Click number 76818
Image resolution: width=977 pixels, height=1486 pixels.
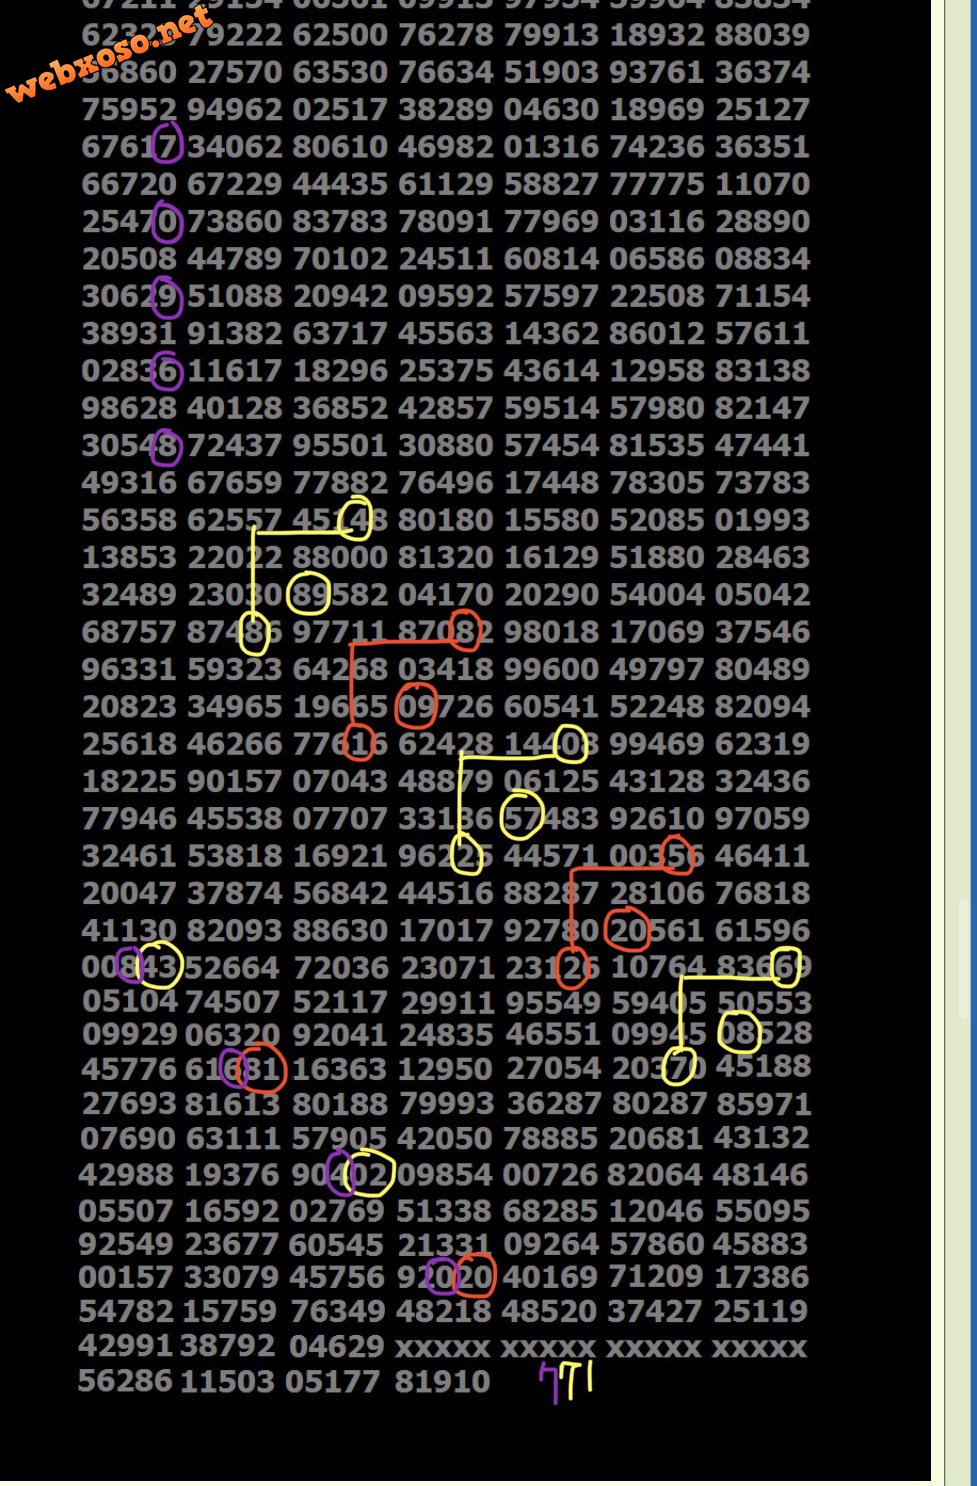tap(762, 893)
